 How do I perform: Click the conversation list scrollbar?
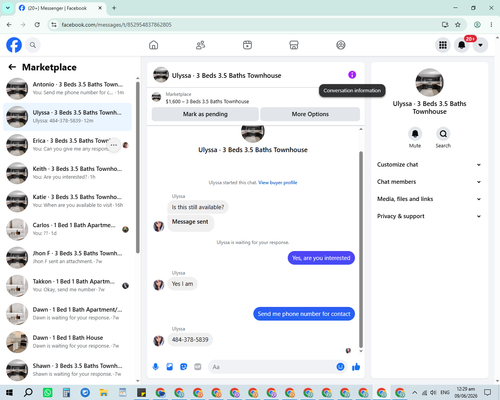pos(138,167)
